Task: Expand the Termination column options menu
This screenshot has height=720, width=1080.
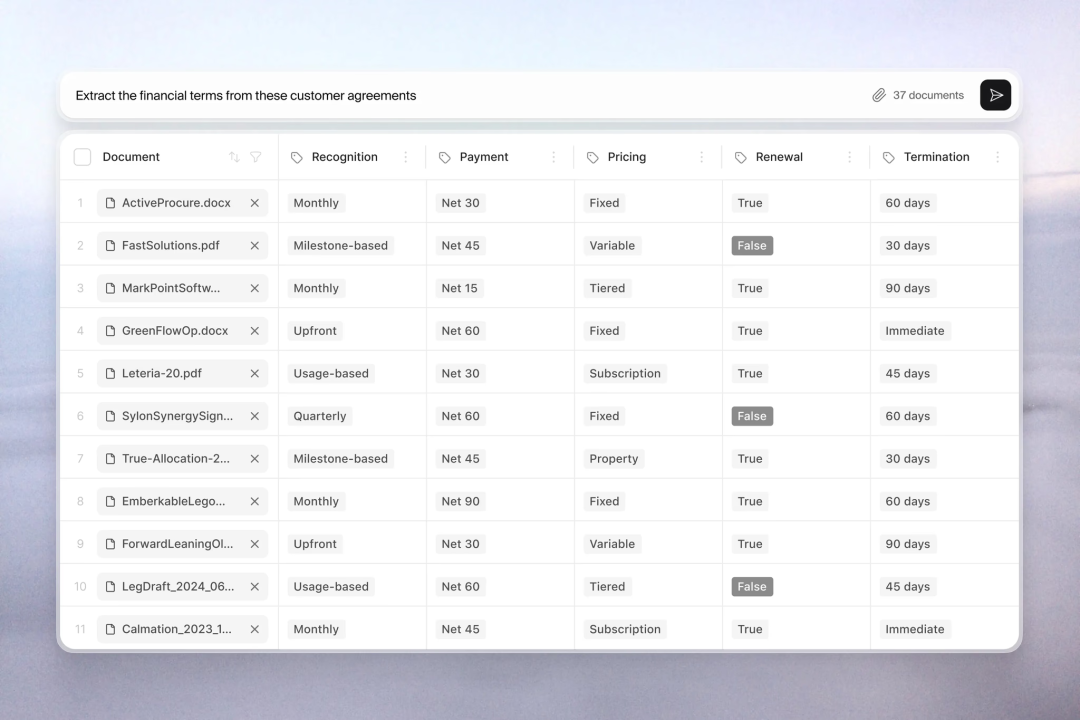Action: [x=997, y=157]
